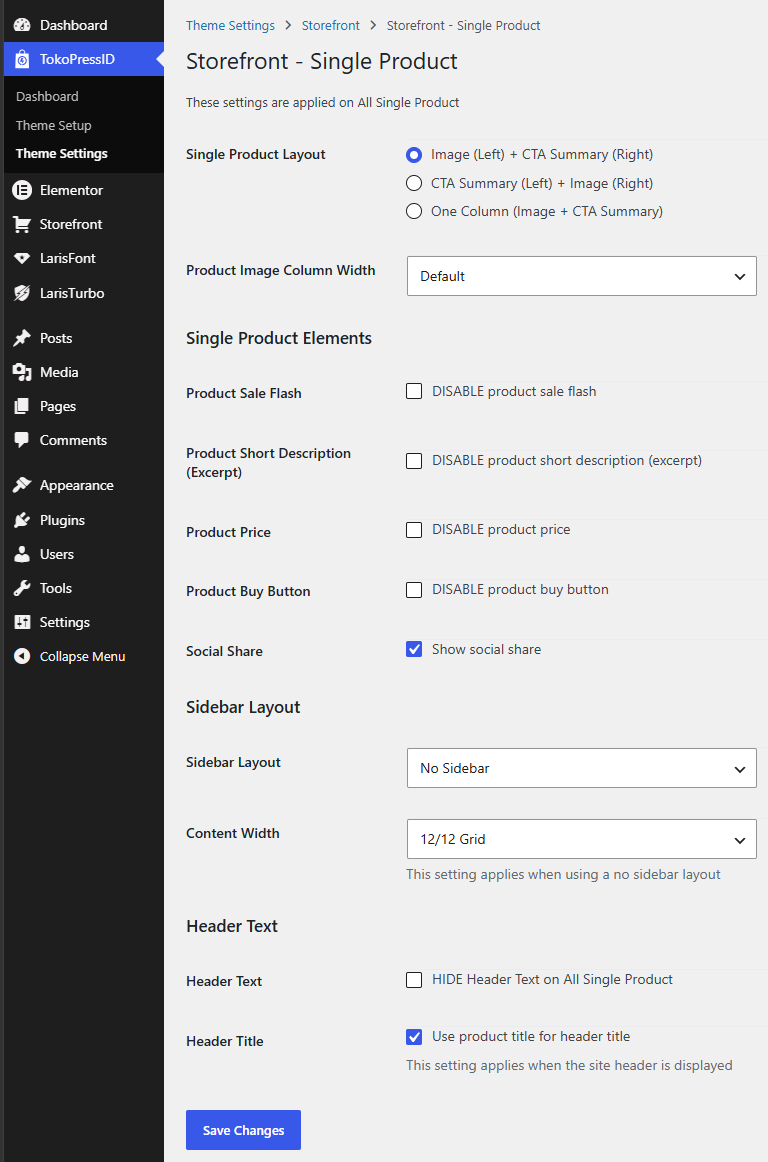
Task: Select Image Left + CTA Summary Right layout
Action: 414,155
